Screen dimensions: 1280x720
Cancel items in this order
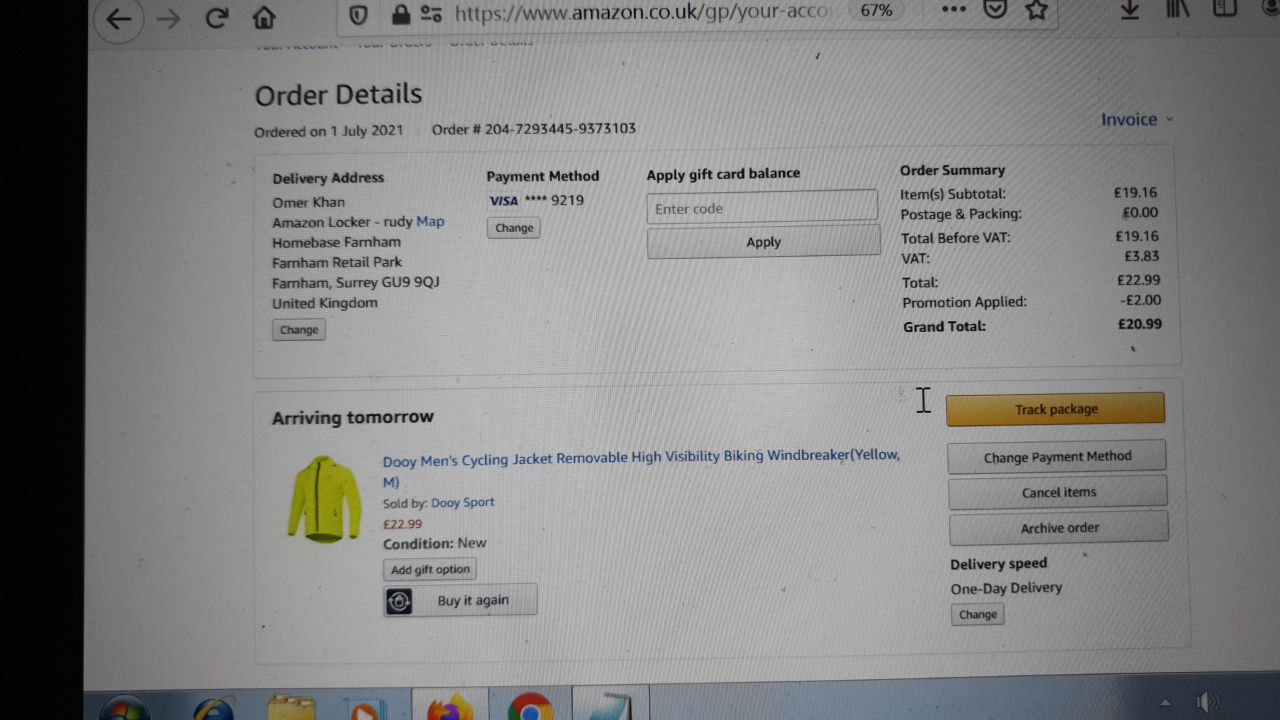tap(1058, 492)
